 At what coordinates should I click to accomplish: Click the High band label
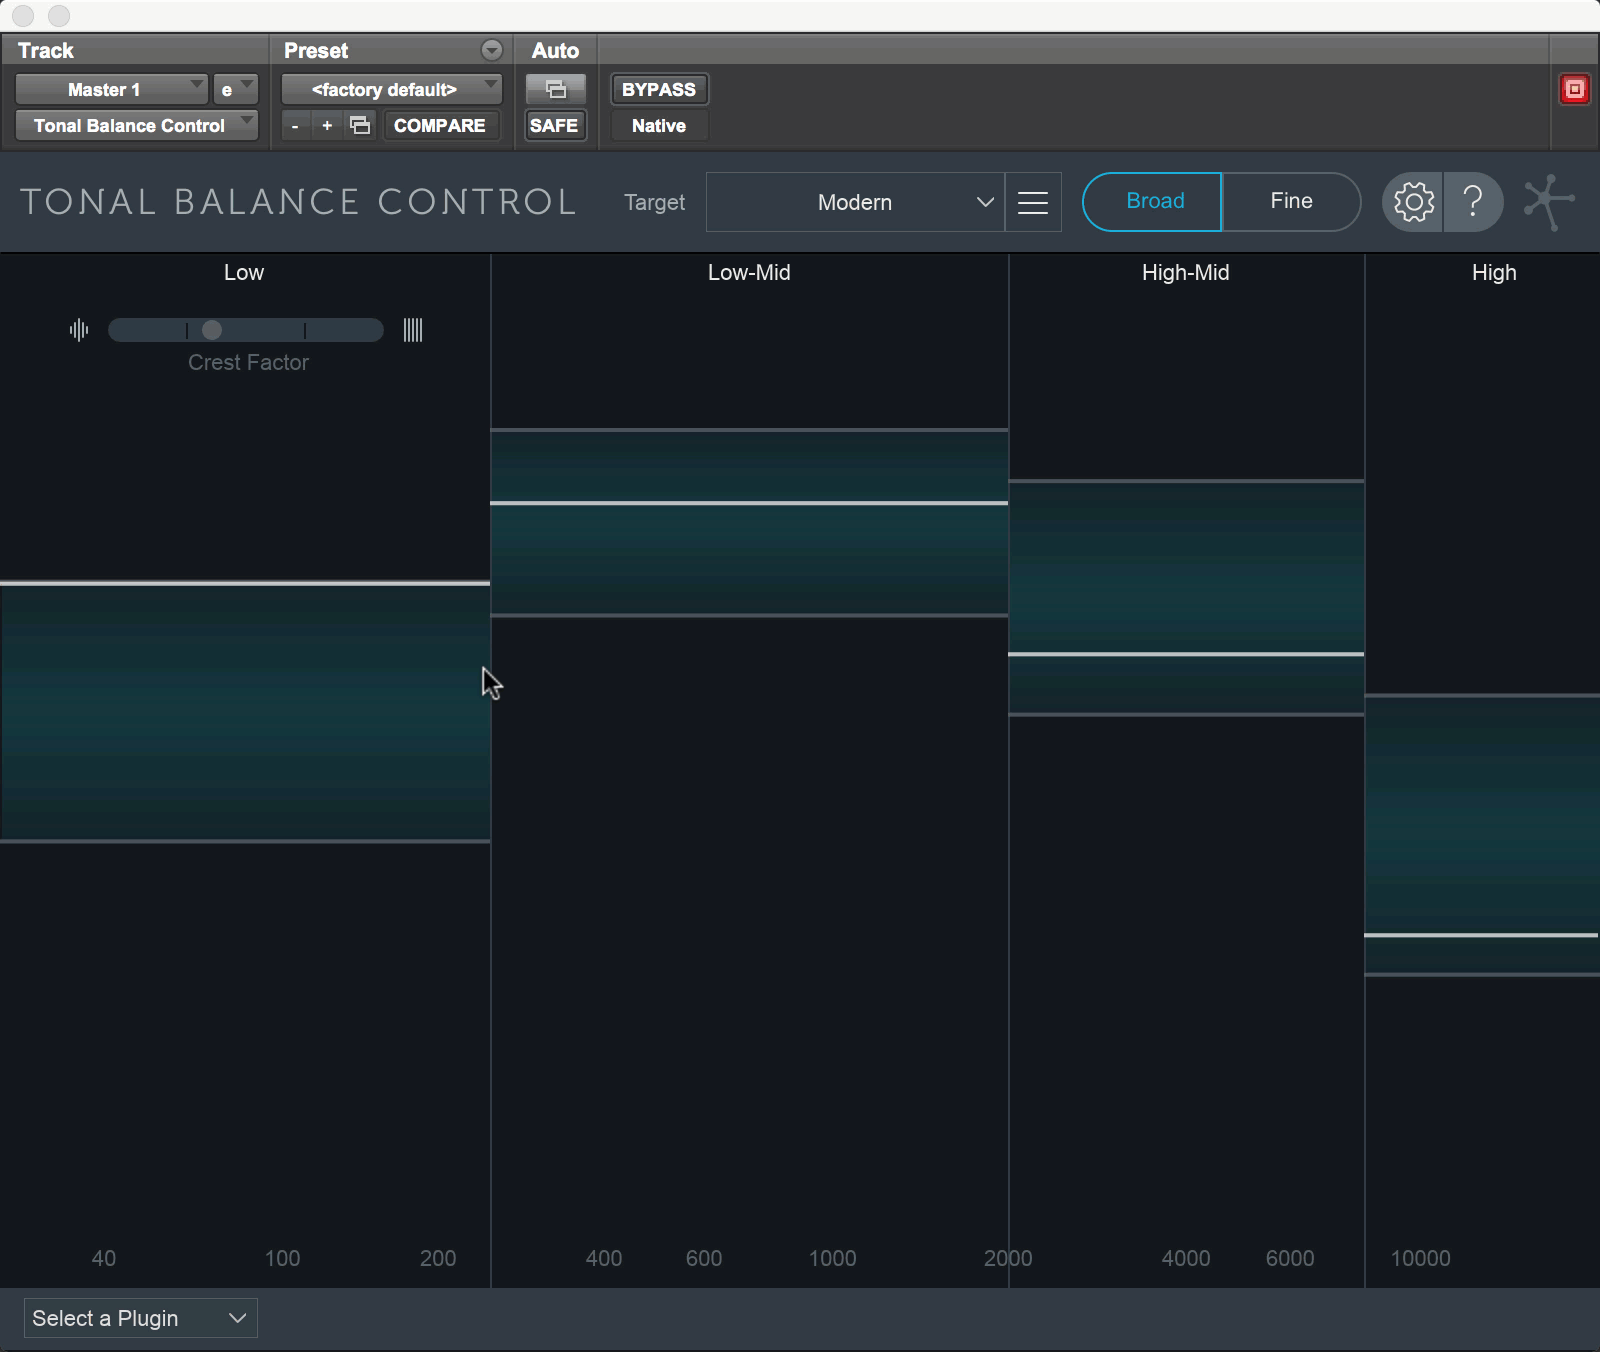pyautogui.click(x=1494, y=272)
